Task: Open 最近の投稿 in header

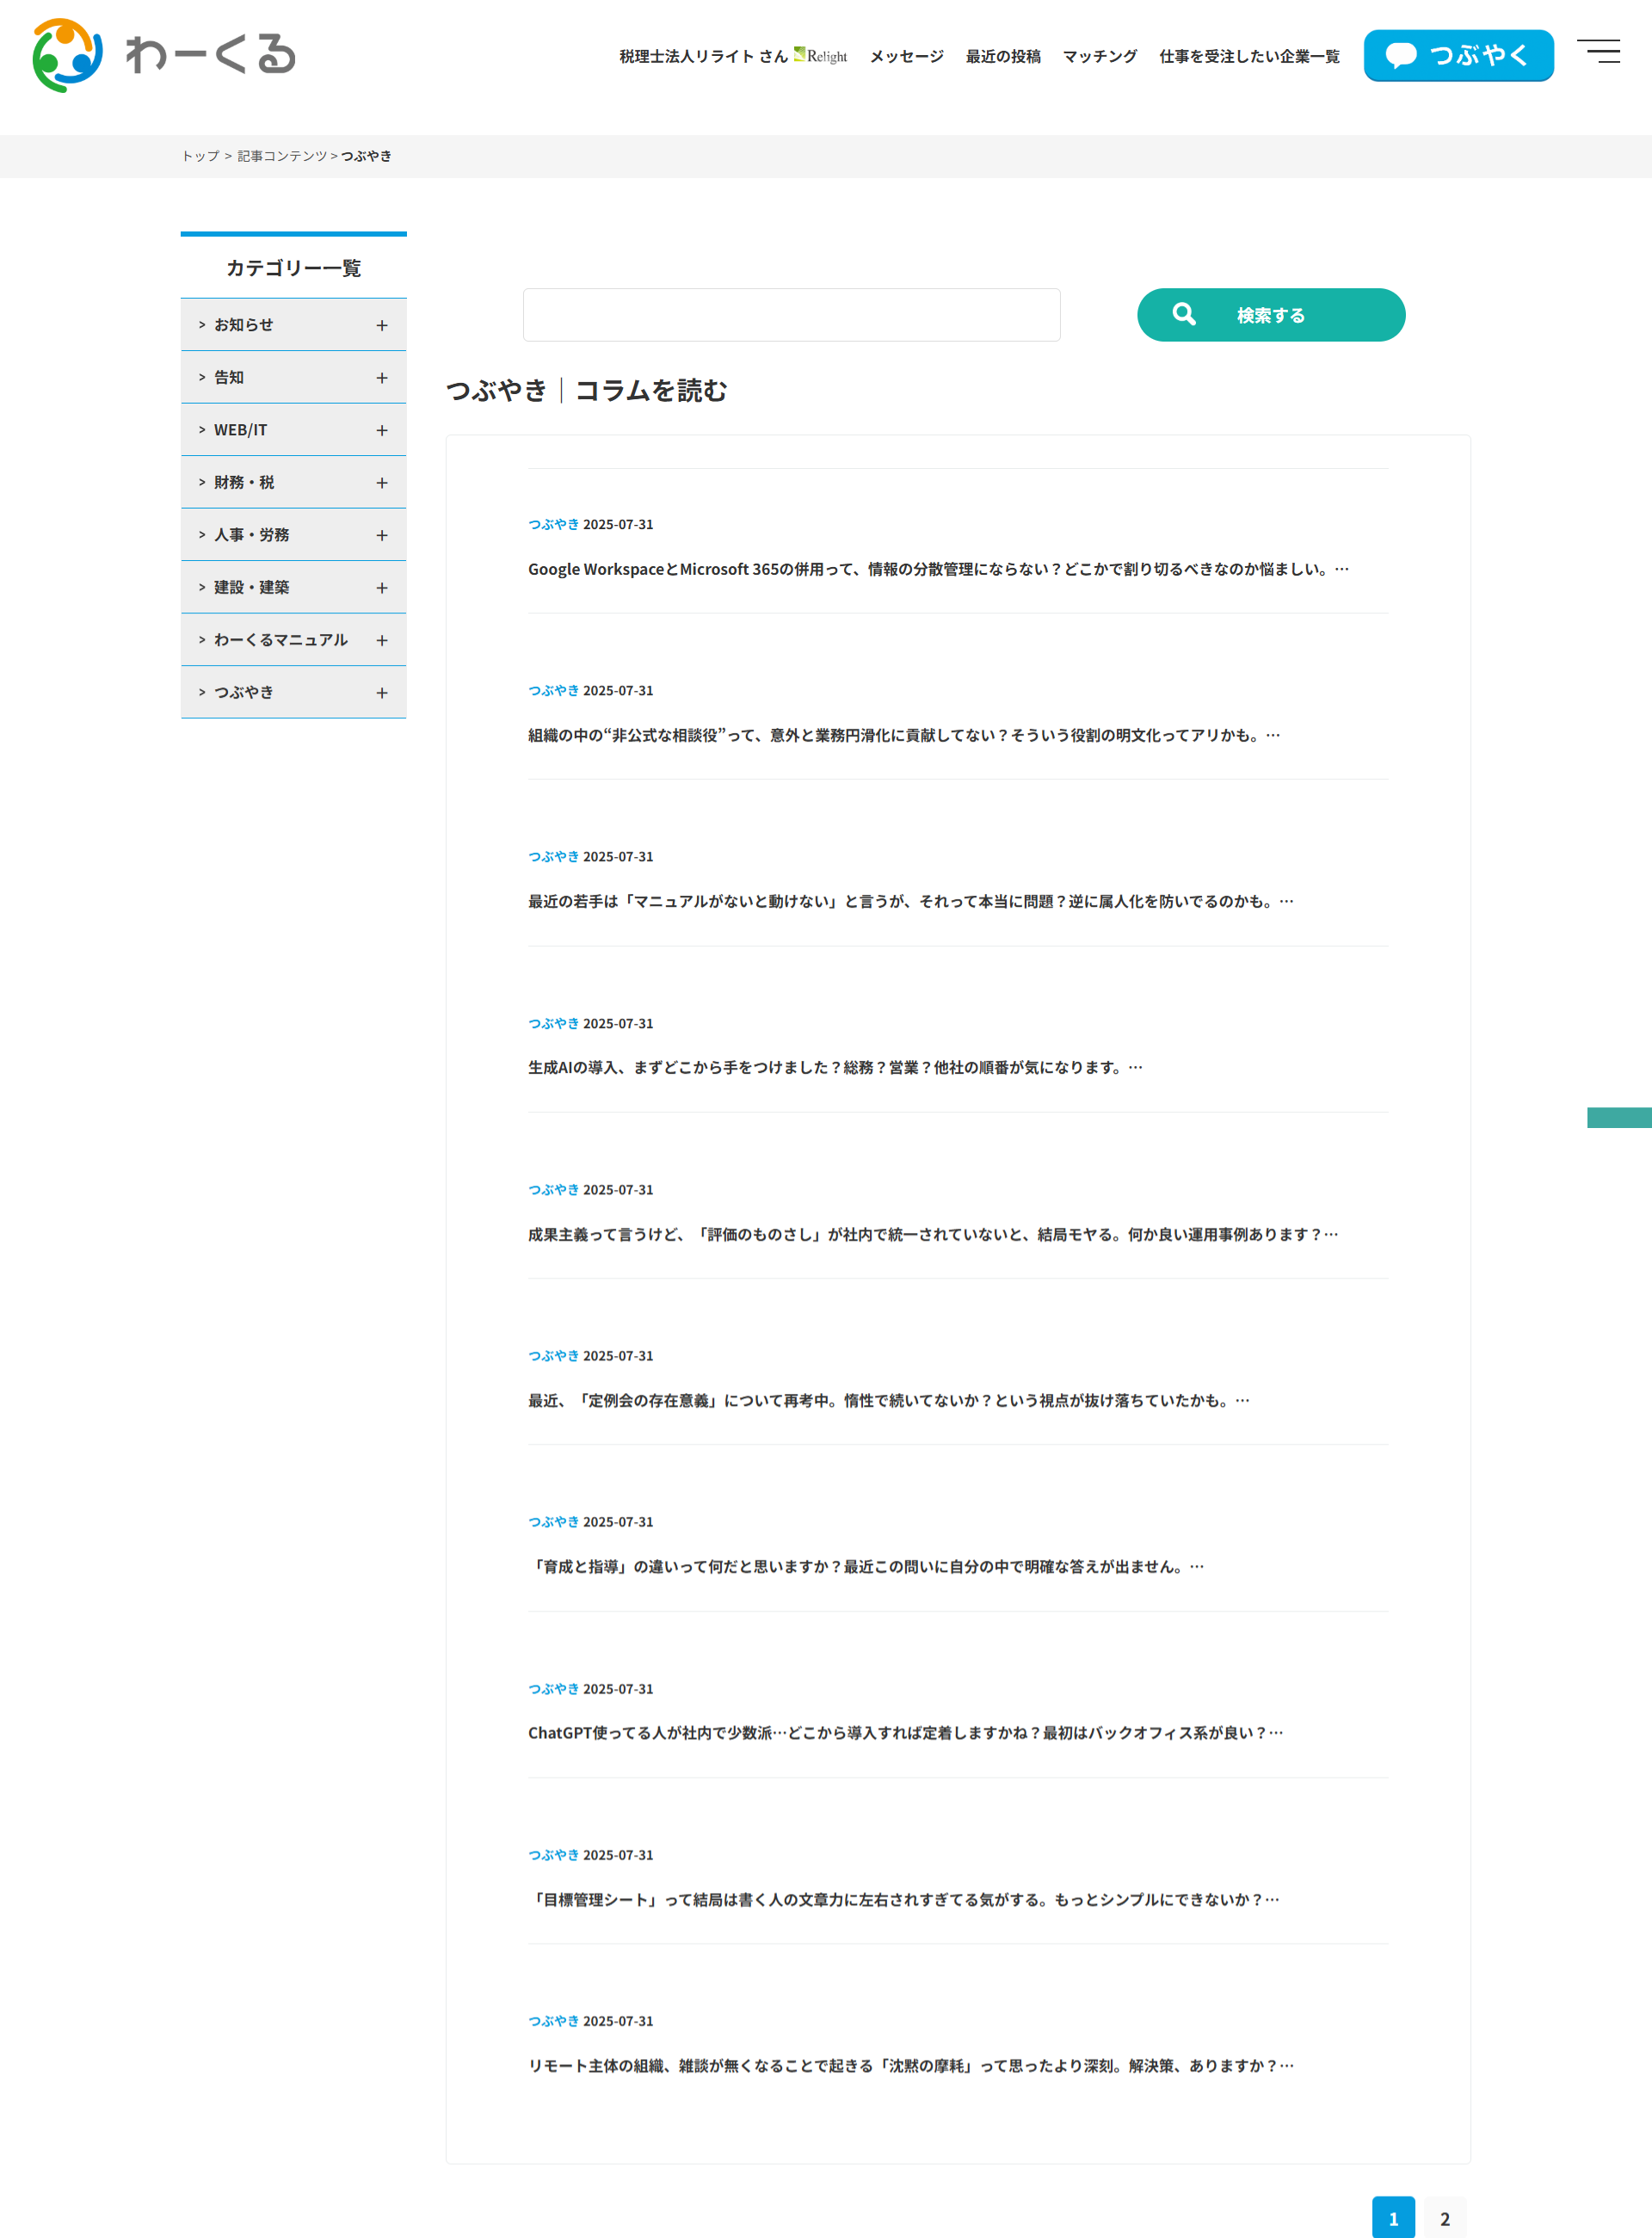Action: coord(1002,56)
